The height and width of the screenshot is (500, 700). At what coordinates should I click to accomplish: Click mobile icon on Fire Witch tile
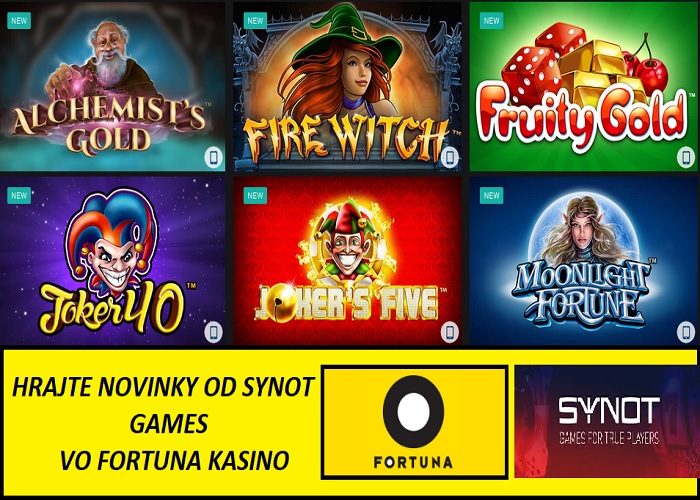click(x=450, y=158)
